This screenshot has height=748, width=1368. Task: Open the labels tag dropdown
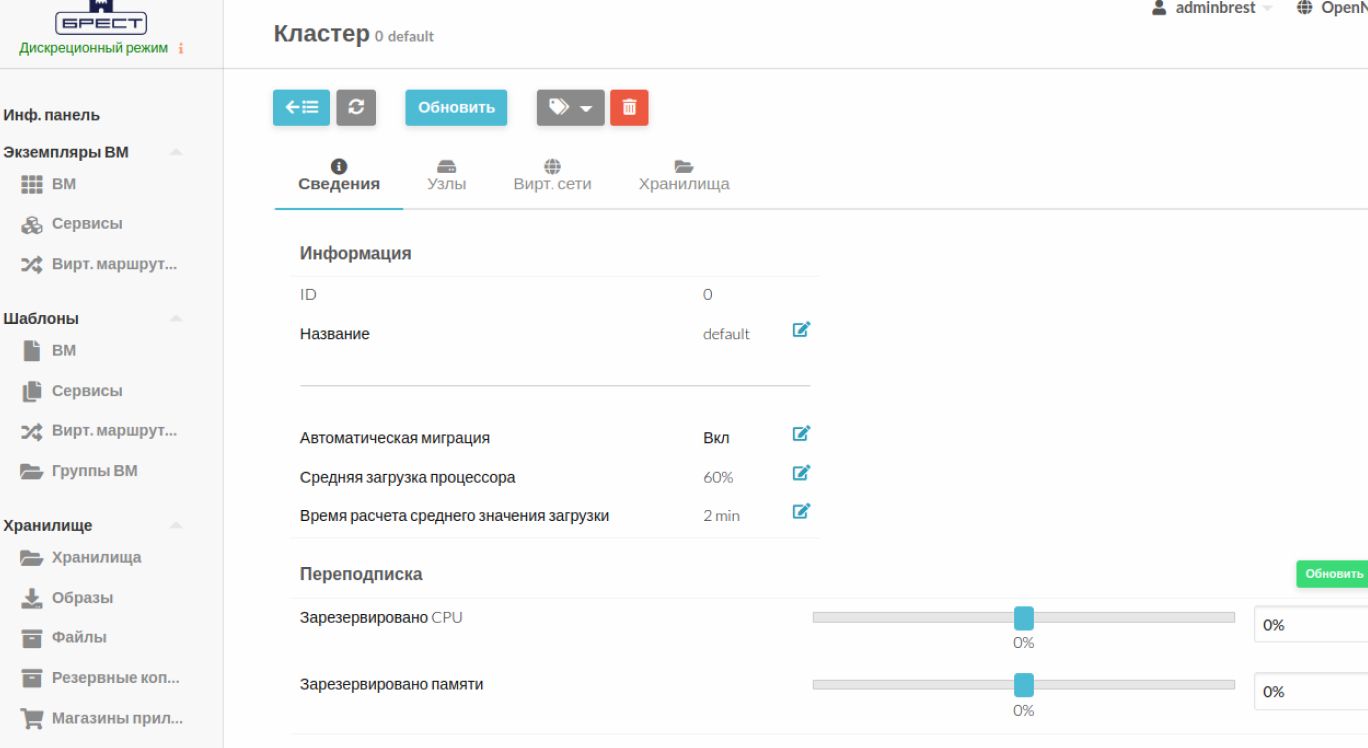(x=570, y=108)
